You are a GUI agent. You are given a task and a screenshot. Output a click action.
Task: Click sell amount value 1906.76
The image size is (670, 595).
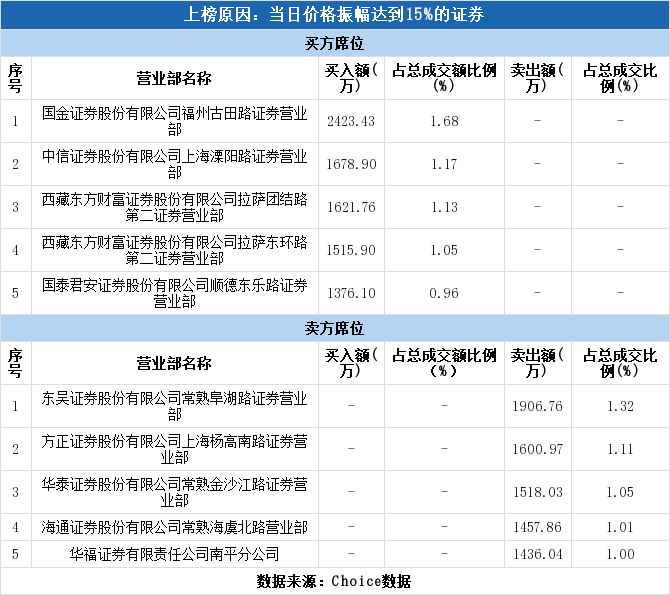tap(538, 406)
